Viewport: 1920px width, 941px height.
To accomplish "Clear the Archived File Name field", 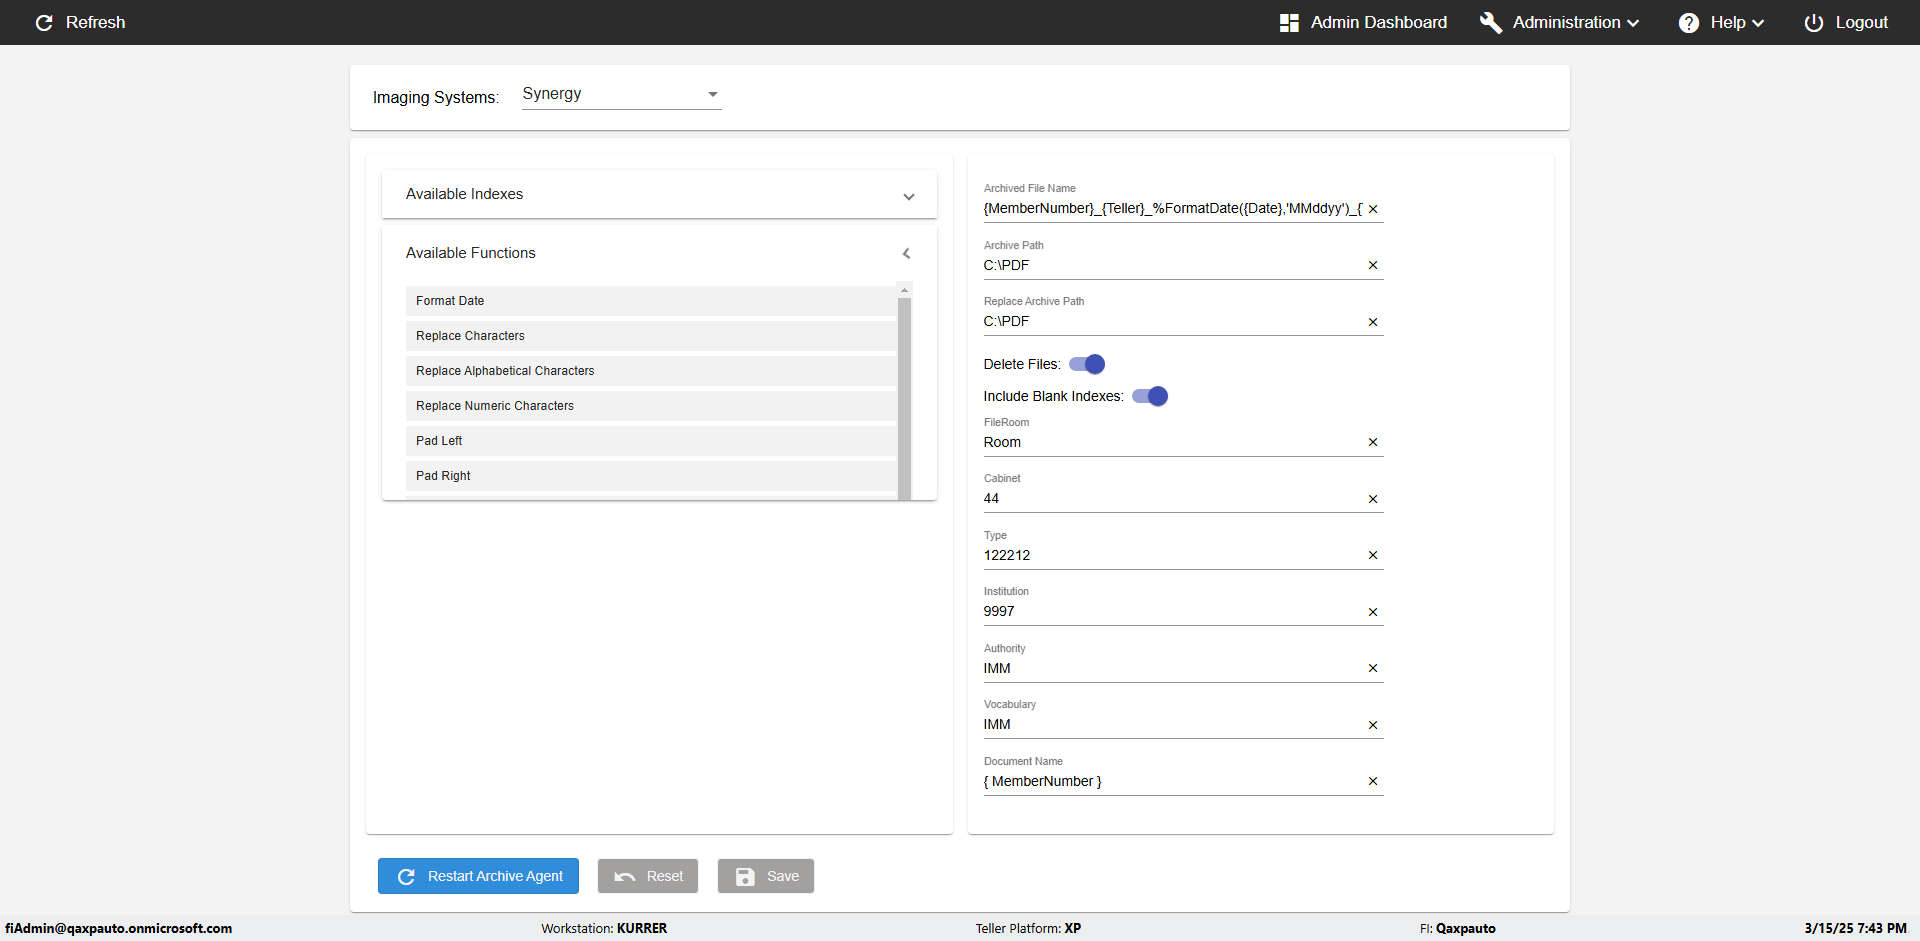I will click(x=1373, y=209).
